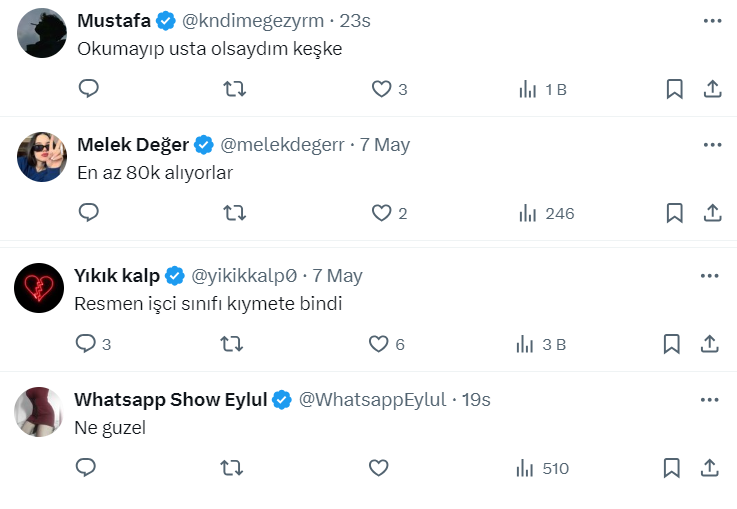Share Melek Değer's tweet
Image resolution: width=737 pixels, height=509 pixels.
[712, 213]
